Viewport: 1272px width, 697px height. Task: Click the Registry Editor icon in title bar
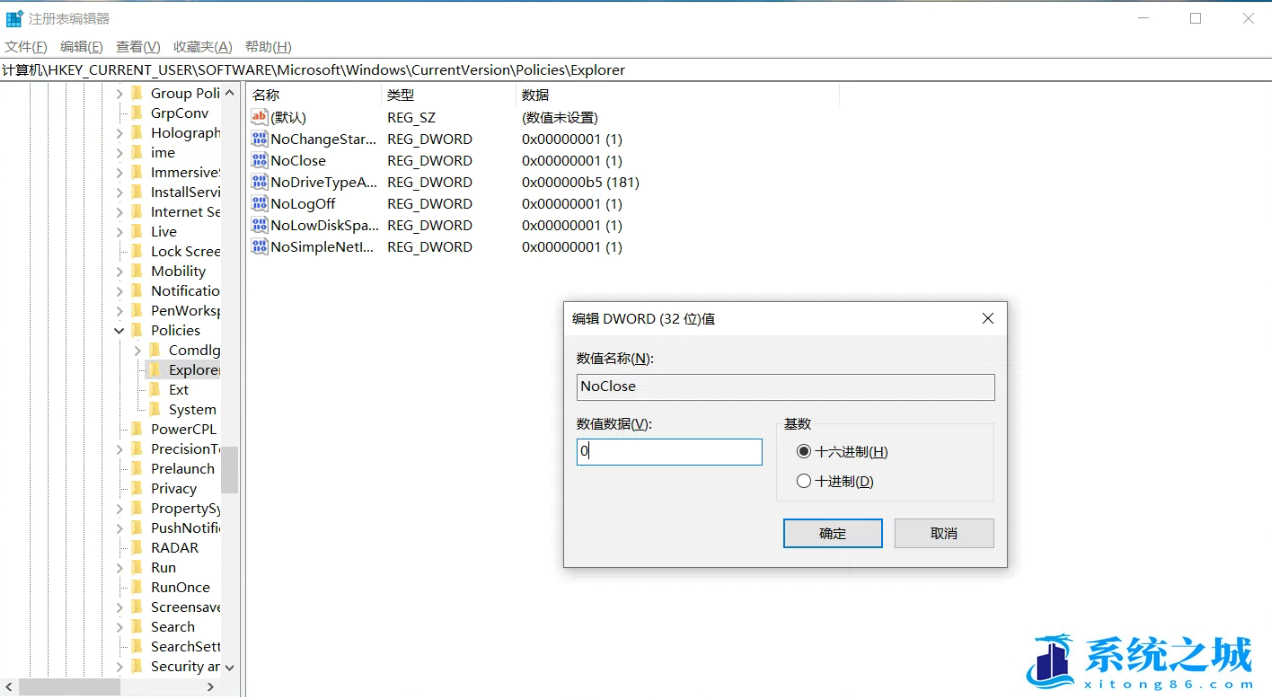coord(12,17)
